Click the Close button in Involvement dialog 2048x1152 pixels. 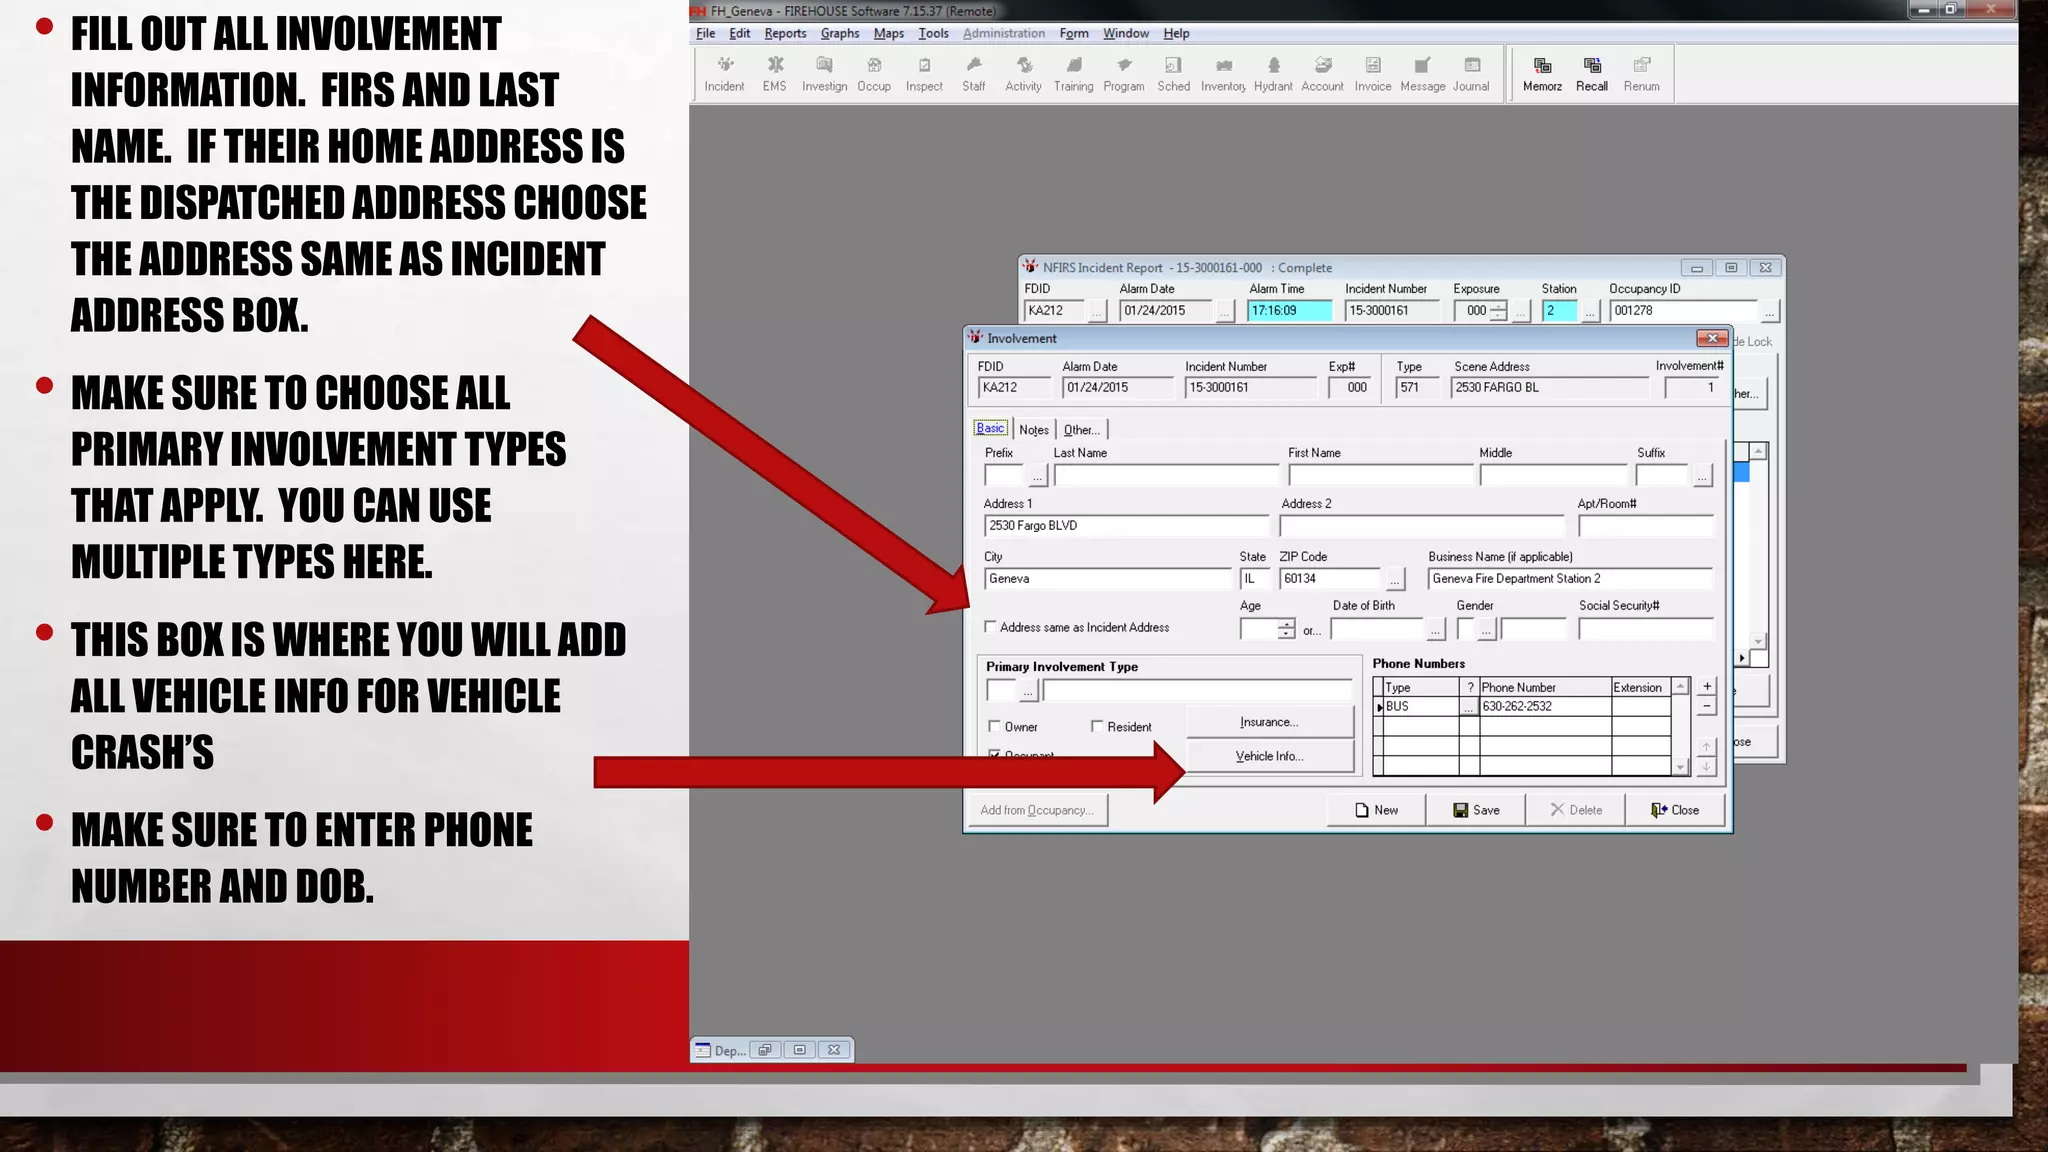1675,810
